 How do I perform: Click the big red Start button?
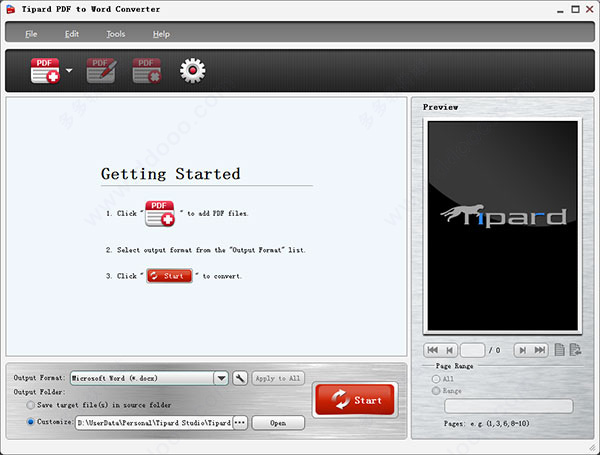tap(355, 400)
